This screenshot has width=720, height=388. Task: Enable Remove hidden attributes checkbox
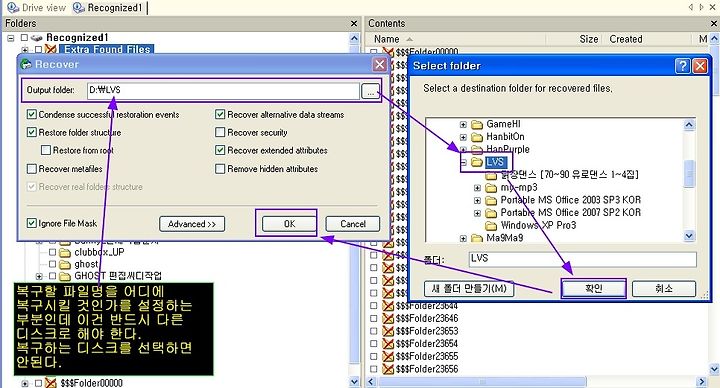click(x=220, y=169)
